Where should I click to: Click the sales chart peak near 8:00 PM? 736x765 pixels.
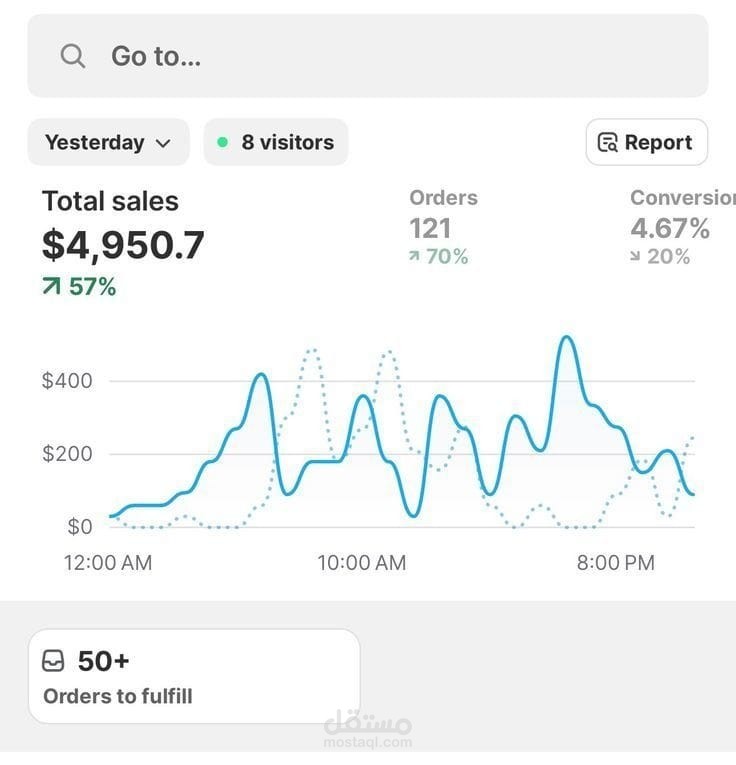(567, 338)
